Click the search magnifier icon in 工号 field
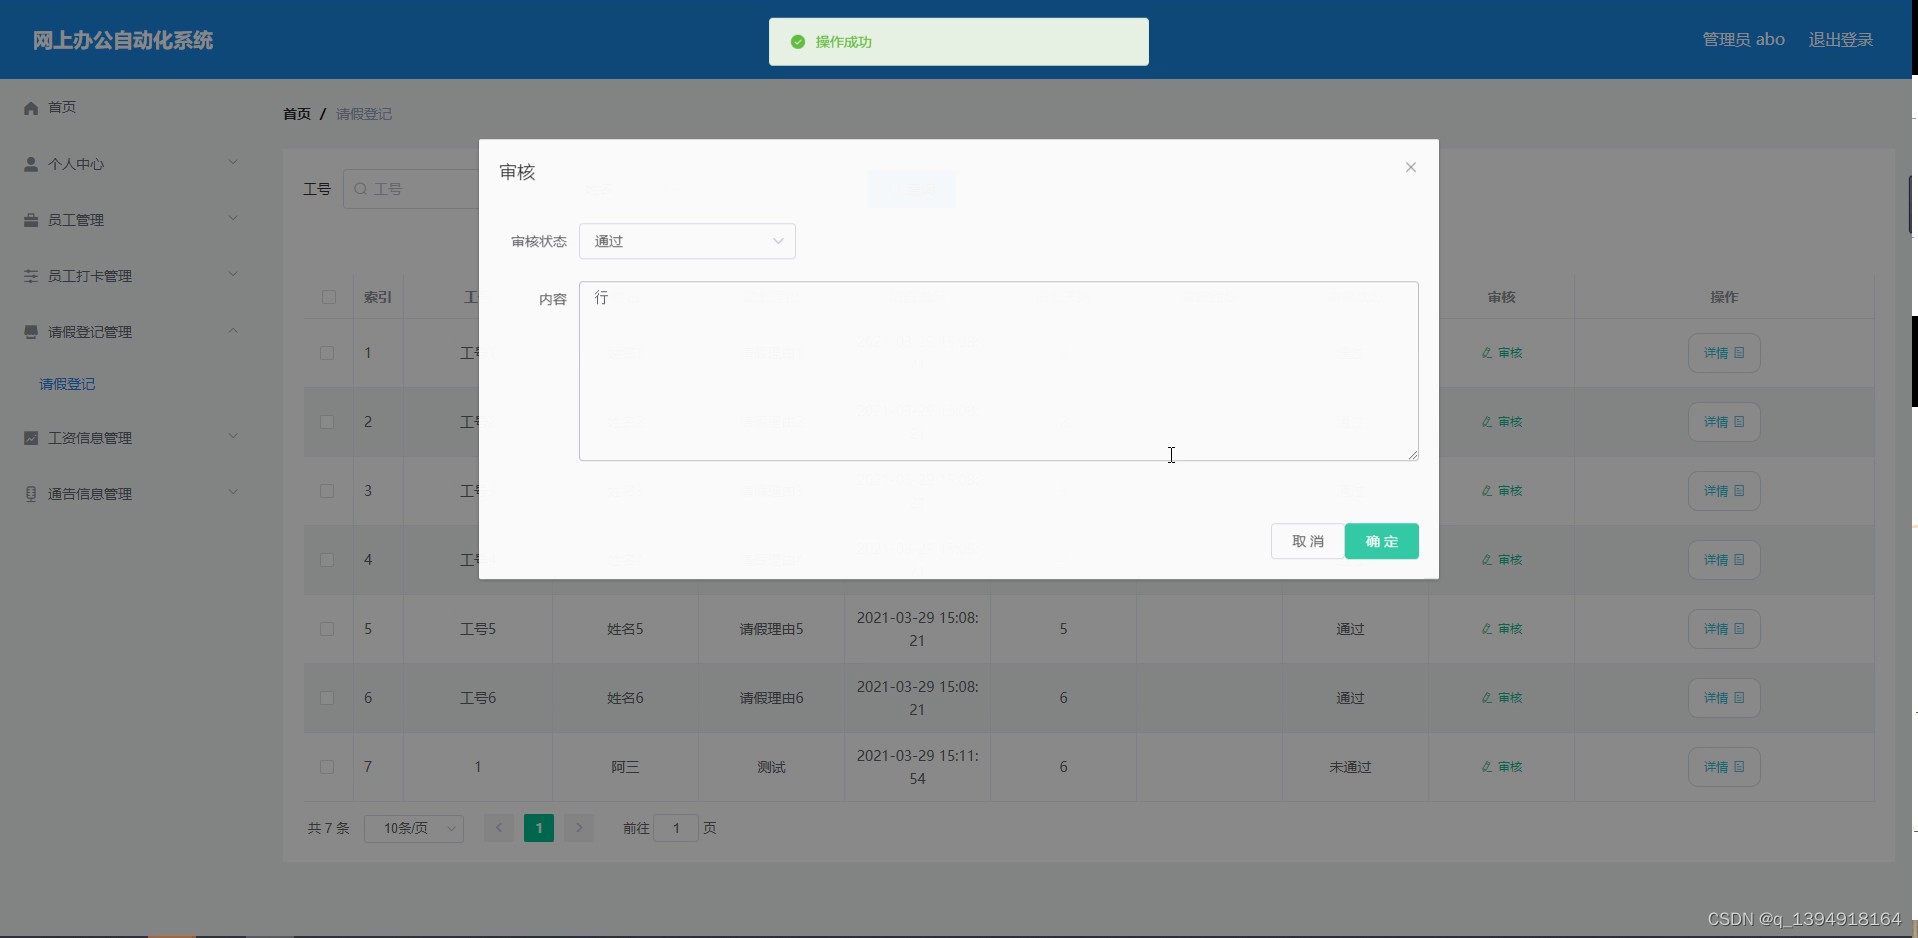The image size is (1918, 938). click(361, 189)
